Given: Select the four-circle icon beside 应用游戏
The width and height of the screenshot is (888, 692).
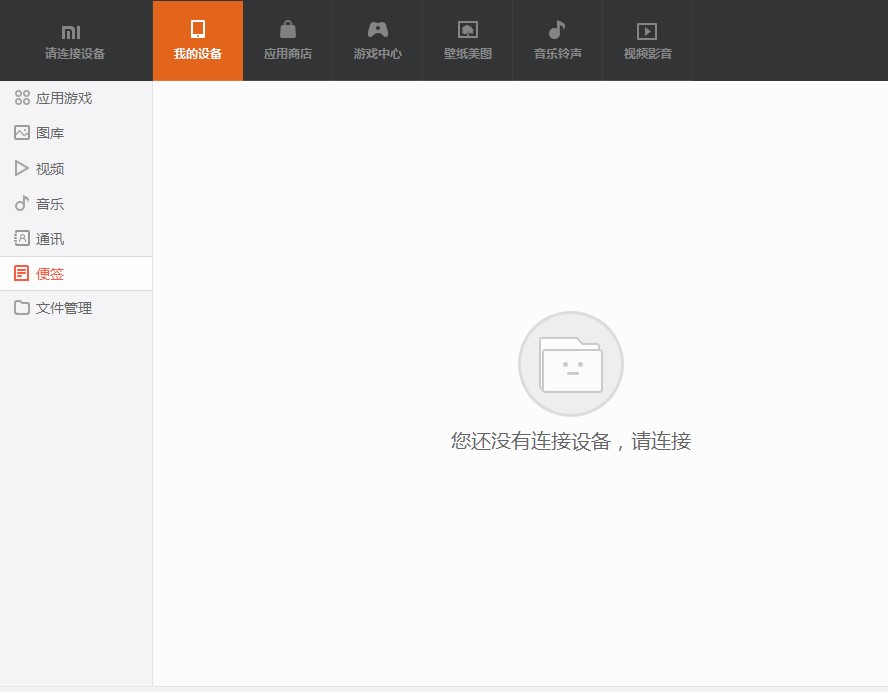Looking at the screenshot, I should (x=22, y=98).
